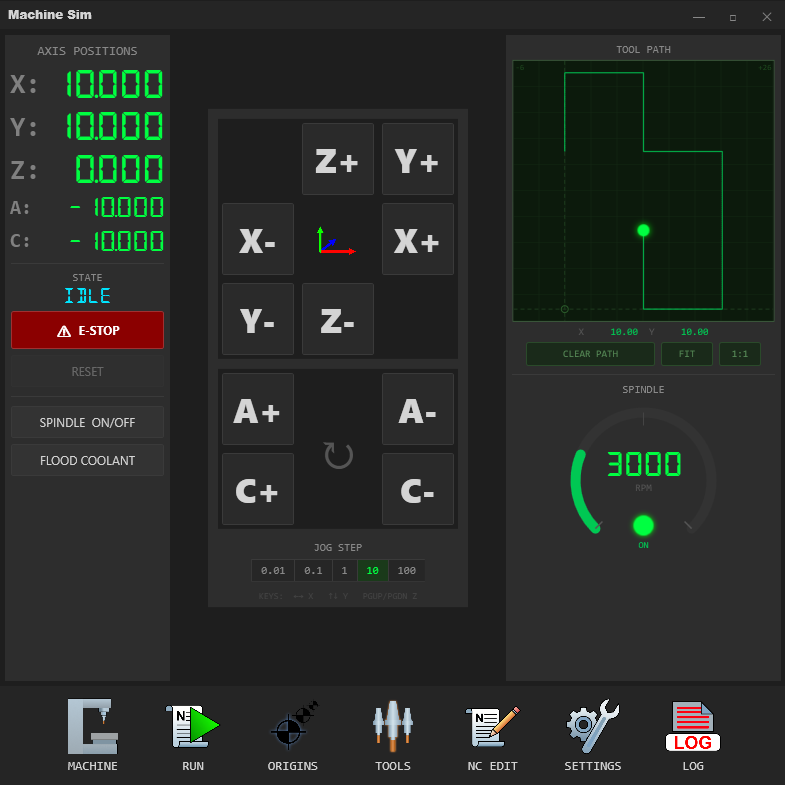Open the Origins icon
Screen dimensions: 785x785
pyautogui.click(x=293, y=726)
